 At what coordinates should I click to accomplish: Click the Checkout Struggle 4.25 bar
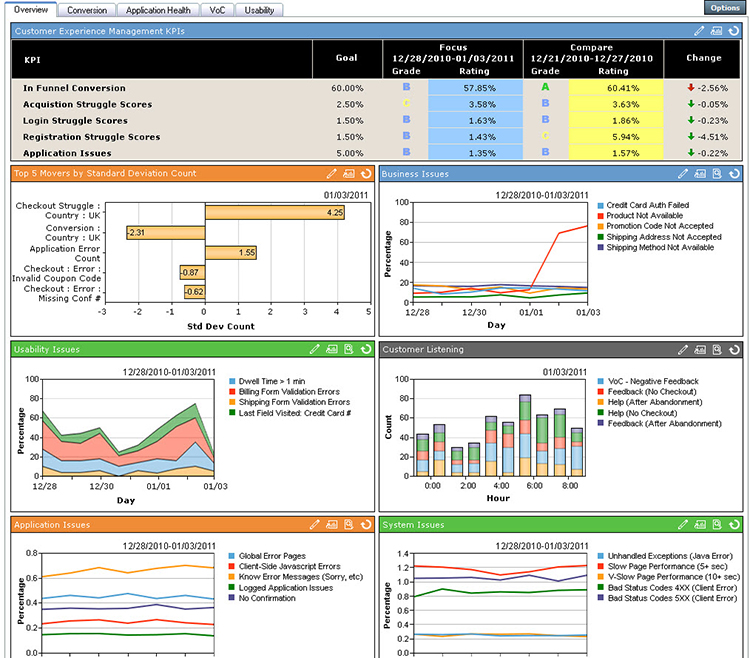point(276,212)
